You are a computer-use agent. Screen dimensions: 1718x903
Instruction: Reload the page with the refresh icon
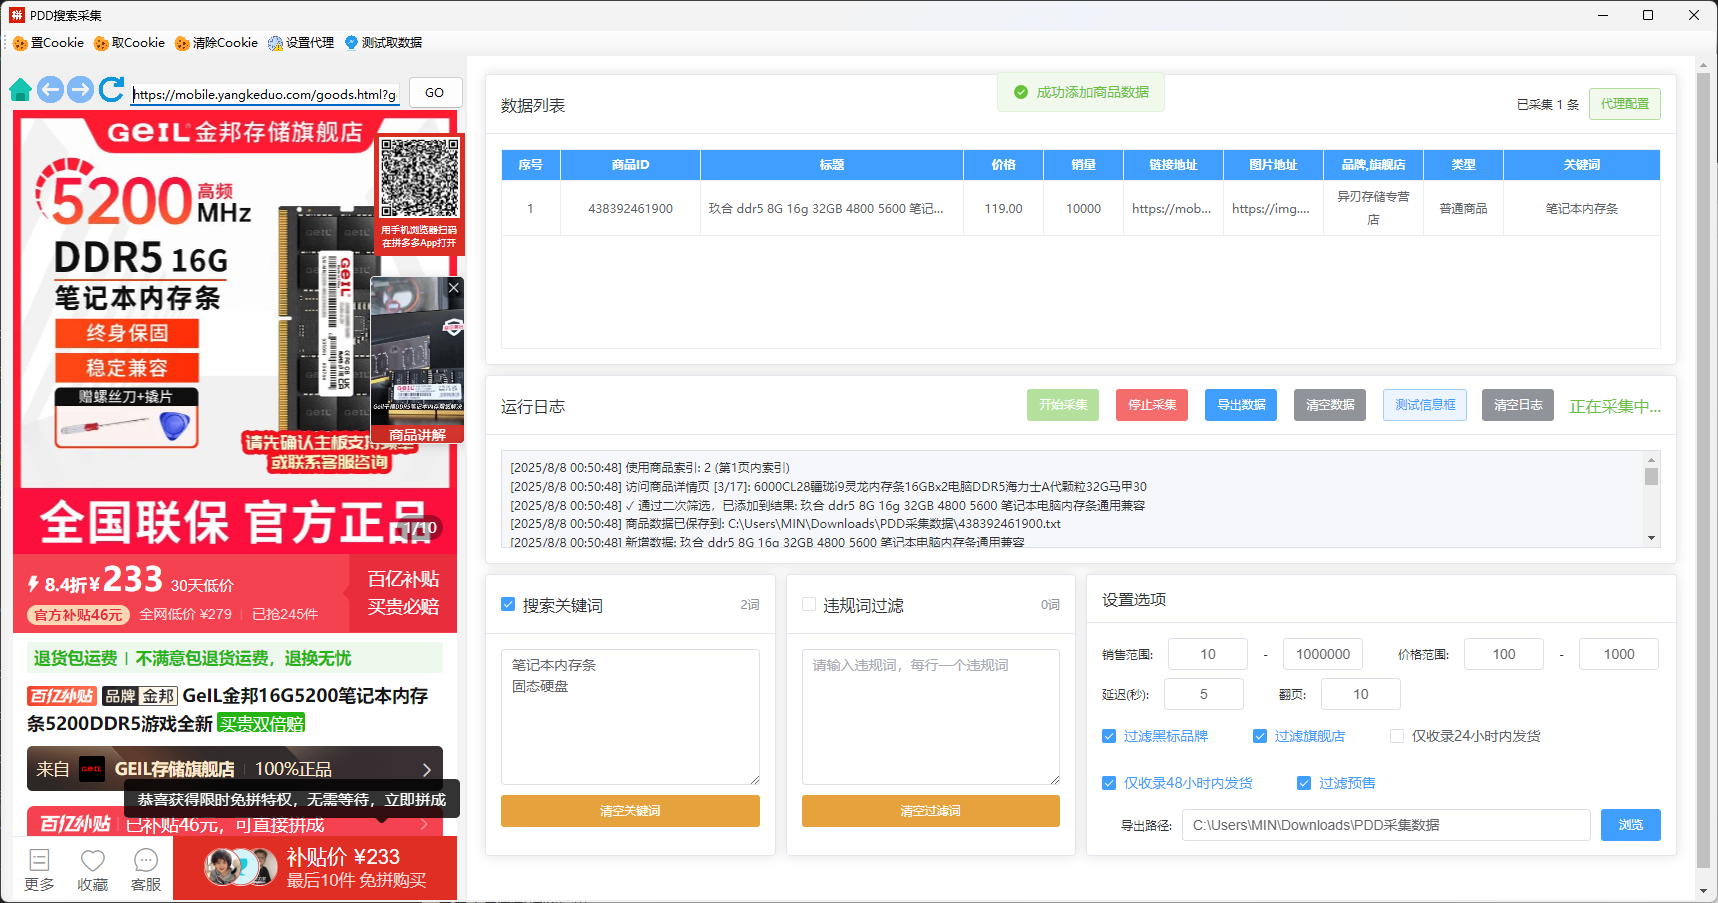[111, 90]
